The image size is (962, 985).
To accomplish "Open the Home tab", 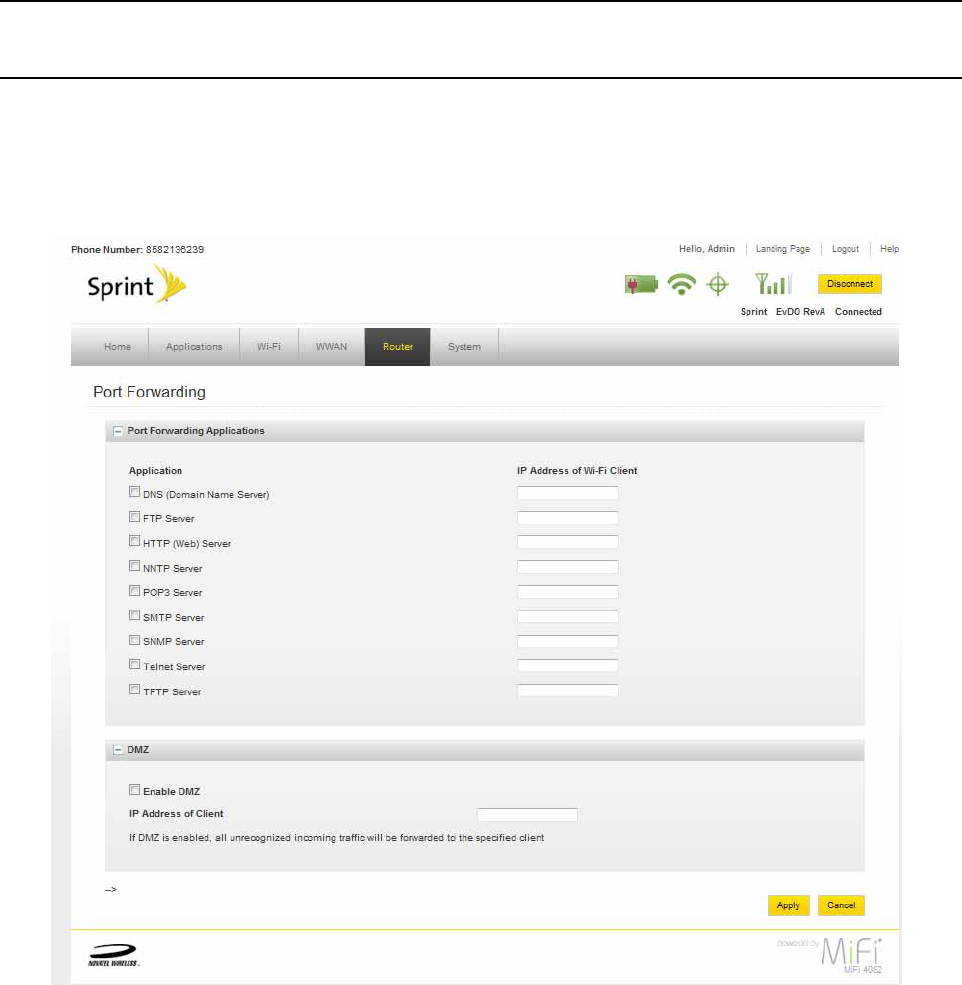I will (x=118, y=347).
